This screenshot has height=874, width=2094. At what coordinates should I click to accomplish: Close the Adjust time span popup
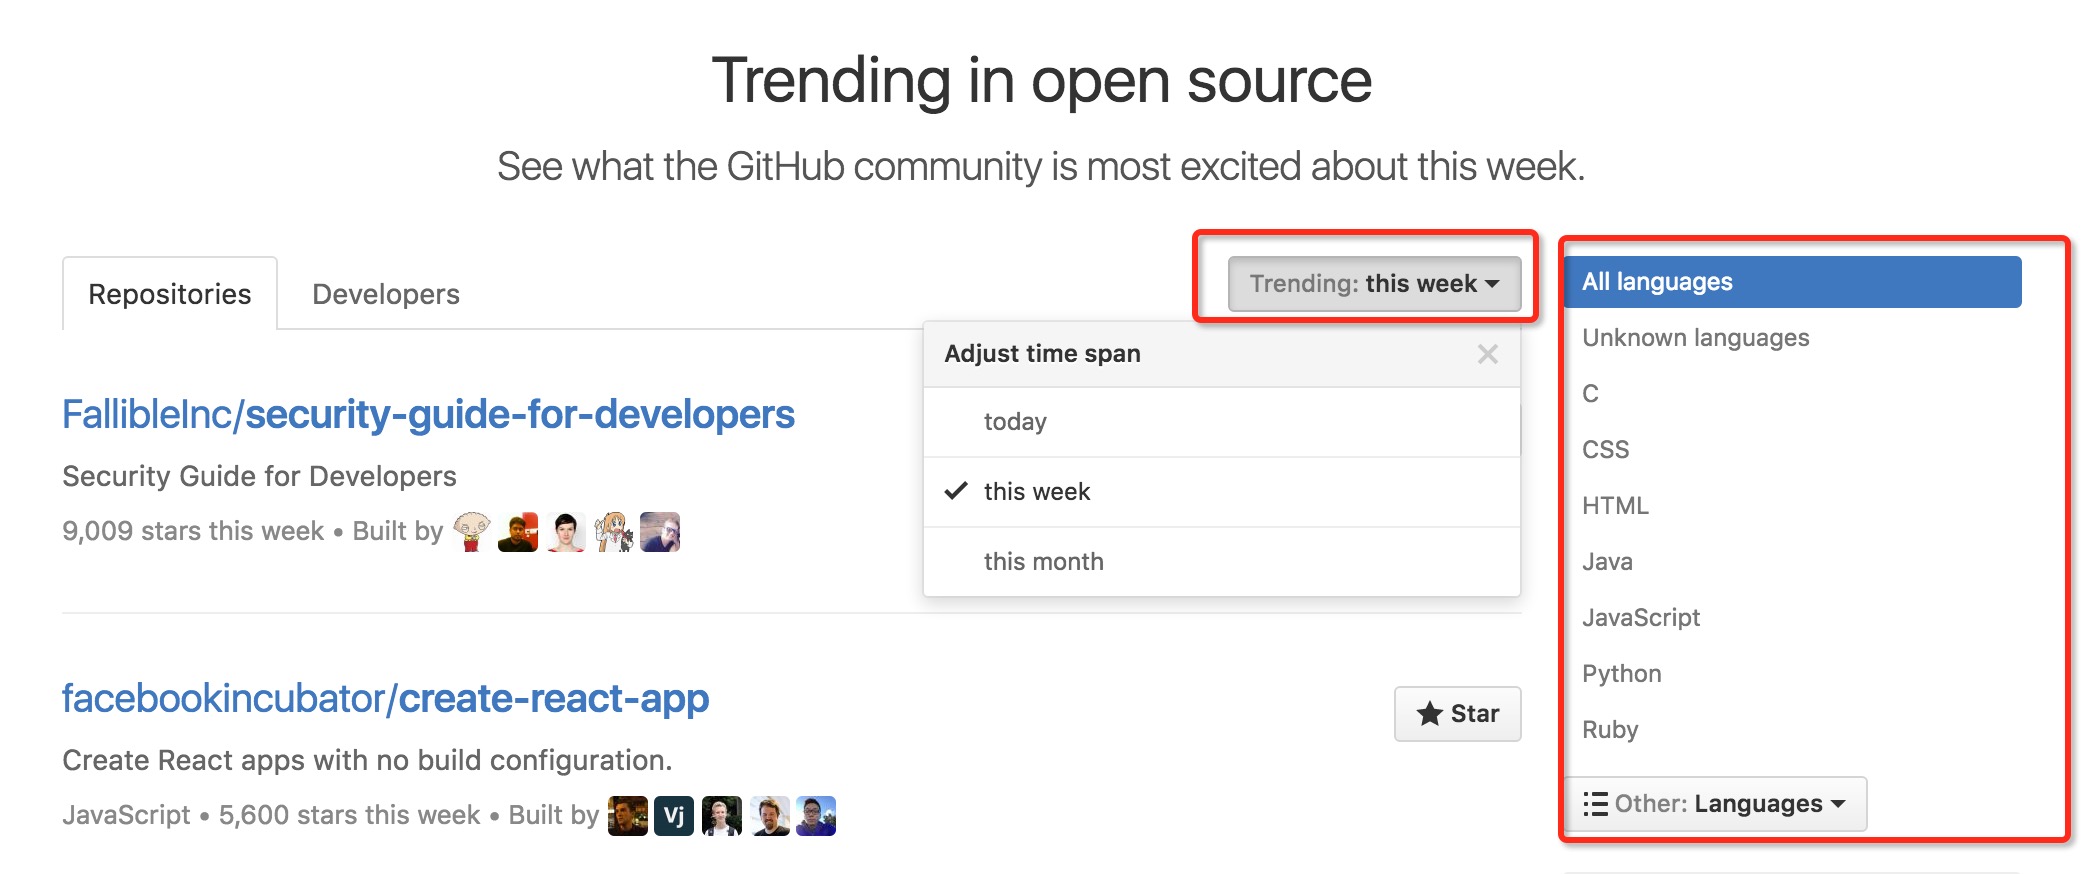(1487, 354)
